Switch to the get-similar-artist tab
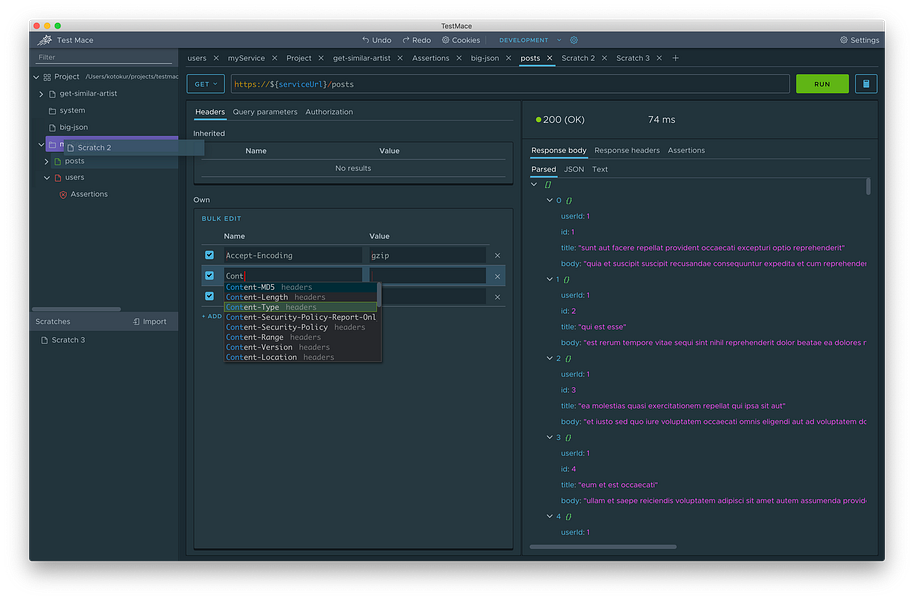 (361, 58)
